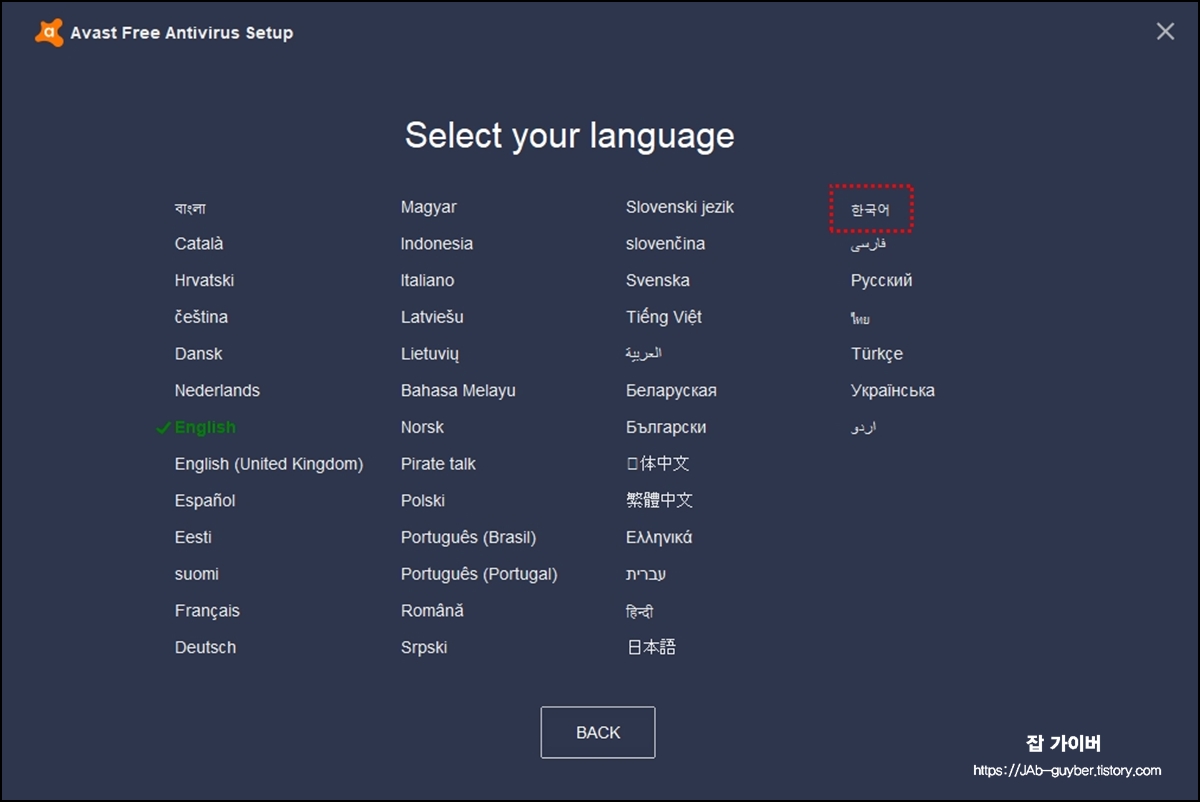Screen dimensions: 1200x802
Task: Select the checked English option
Action: 205,428
